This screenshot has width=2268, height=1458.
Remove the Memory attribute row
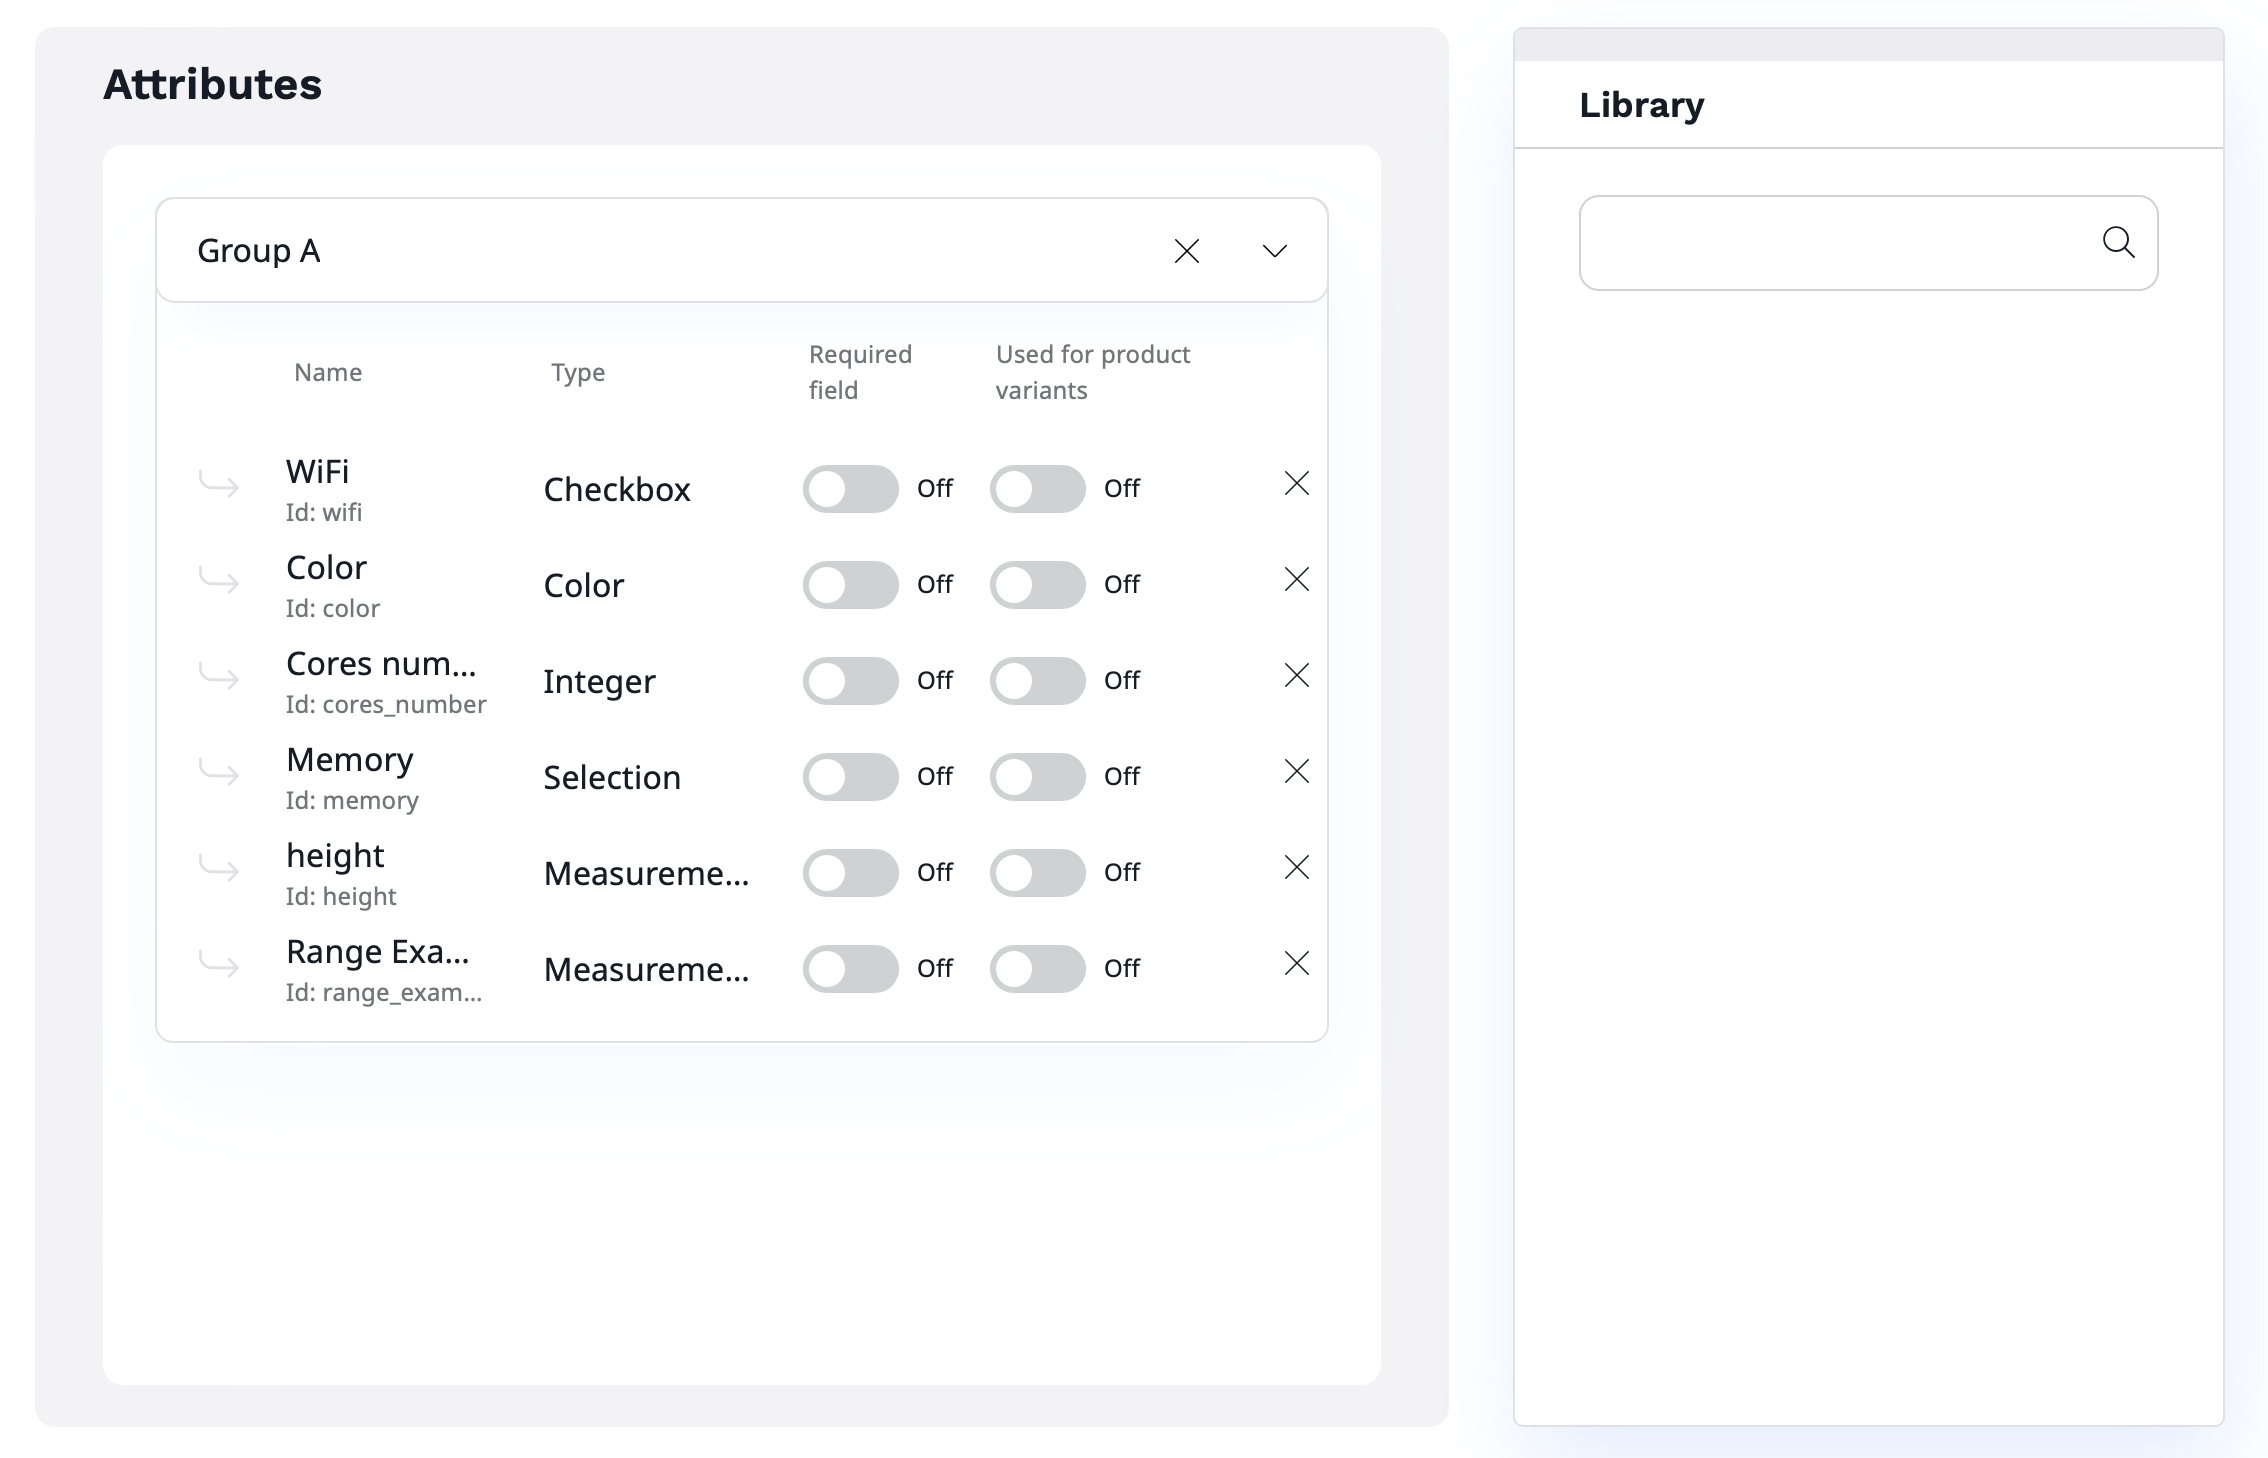pyautogui.click(x=1296, y=772)
